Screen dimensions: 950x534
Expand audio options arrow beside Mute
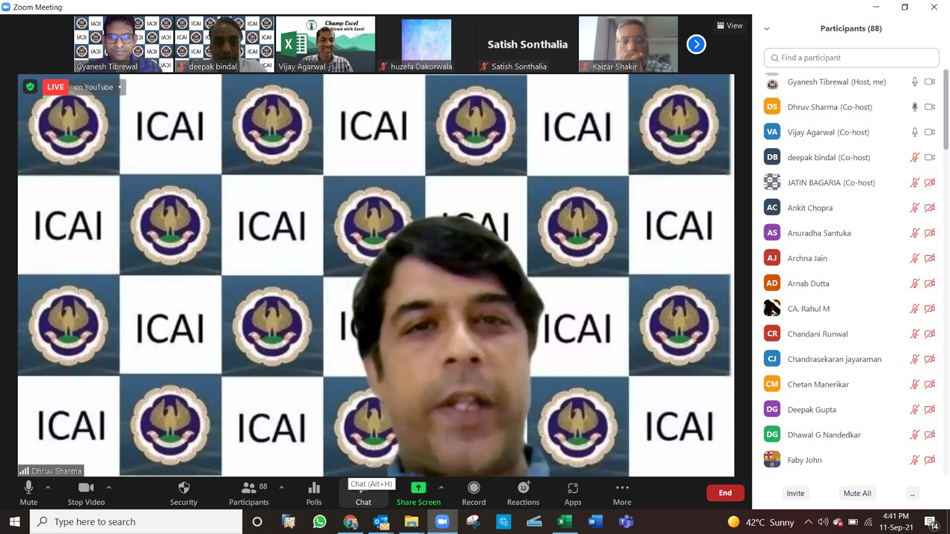(48, 487)
